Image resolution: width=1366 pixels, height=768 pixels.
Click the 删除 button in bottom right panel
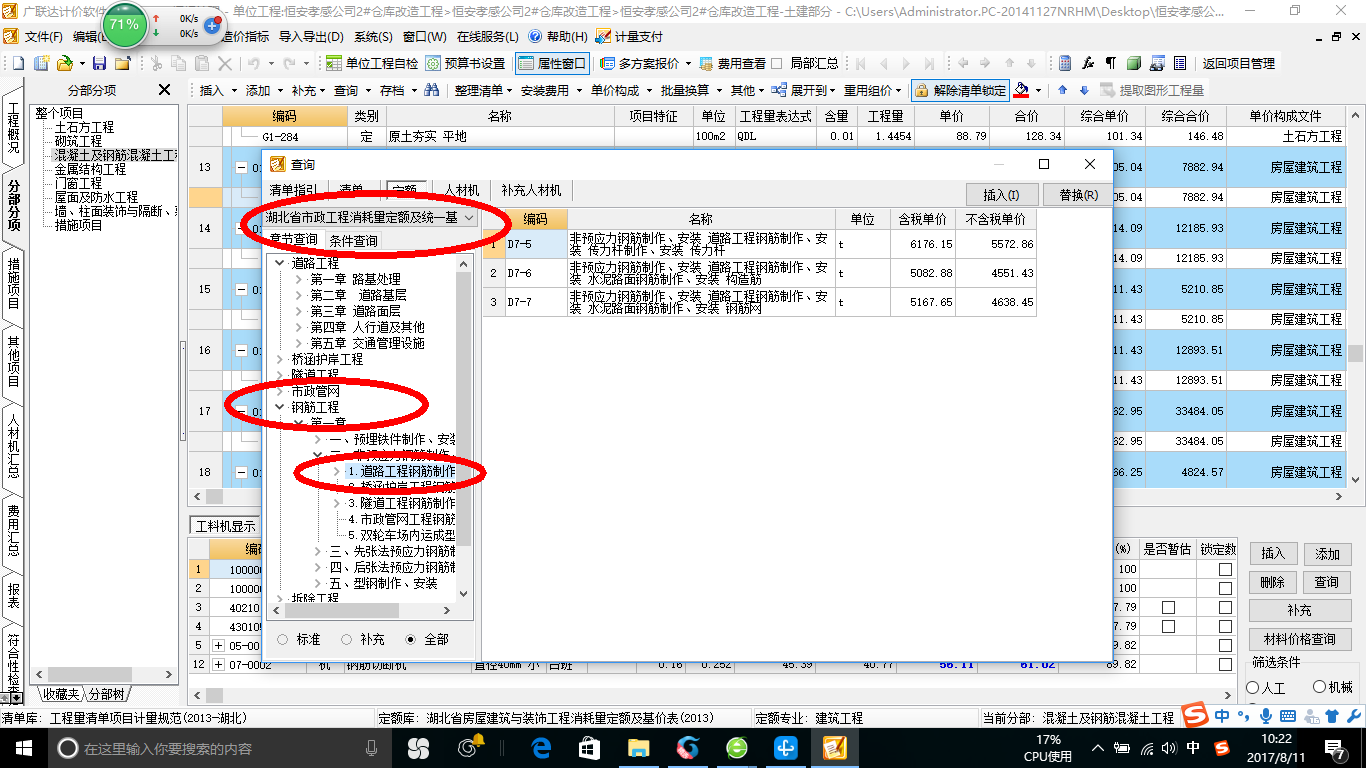[x=1272, y=581]
